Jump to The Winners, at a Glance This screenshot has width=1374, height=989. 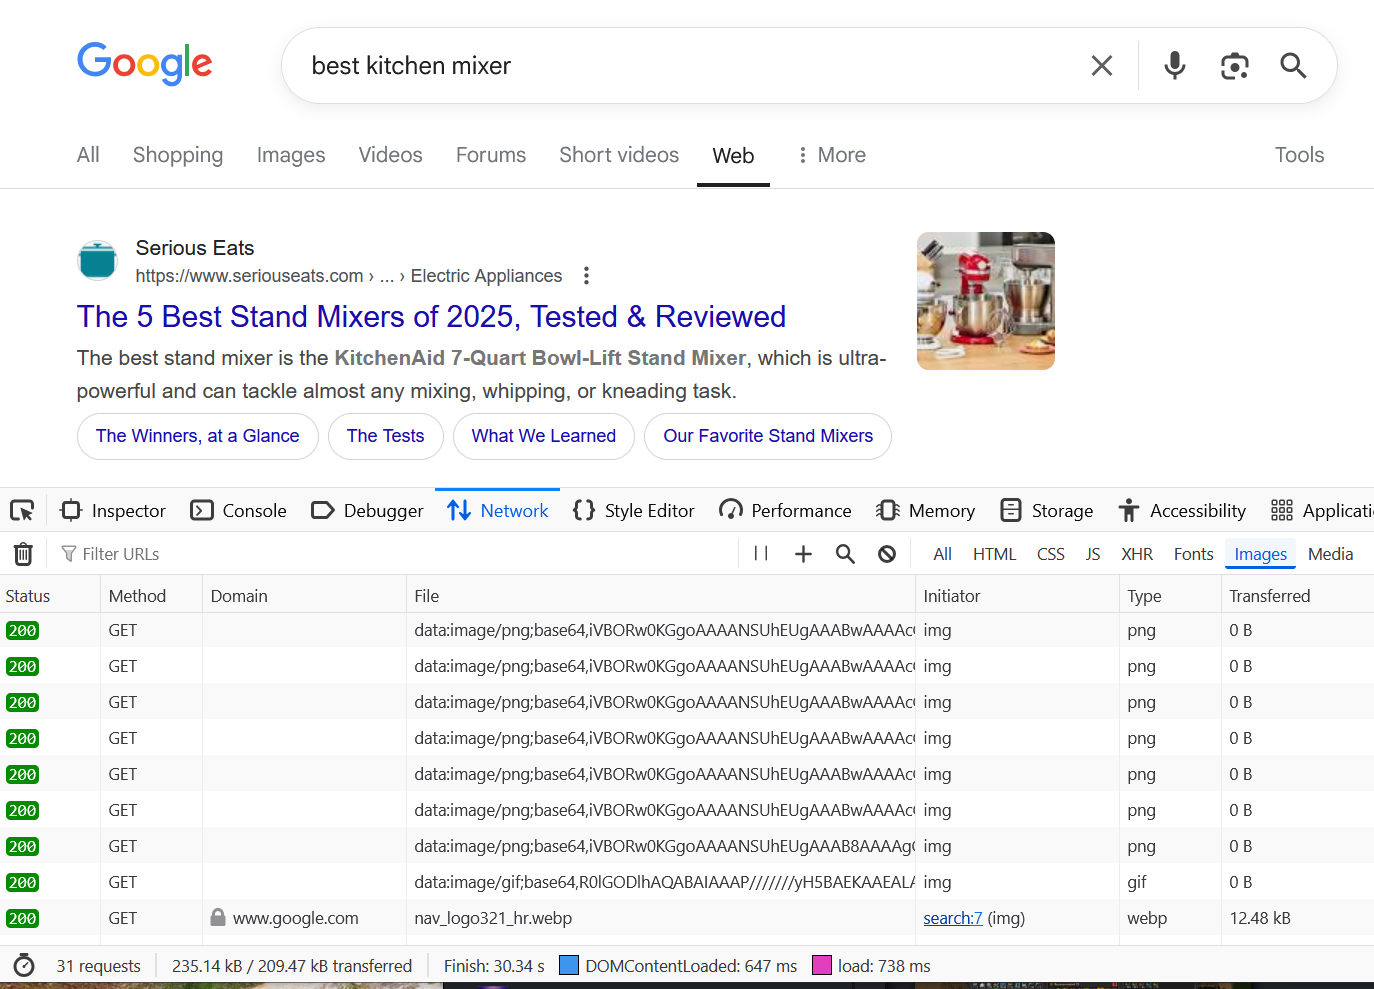pyautogui.click(x=198, y=436)
